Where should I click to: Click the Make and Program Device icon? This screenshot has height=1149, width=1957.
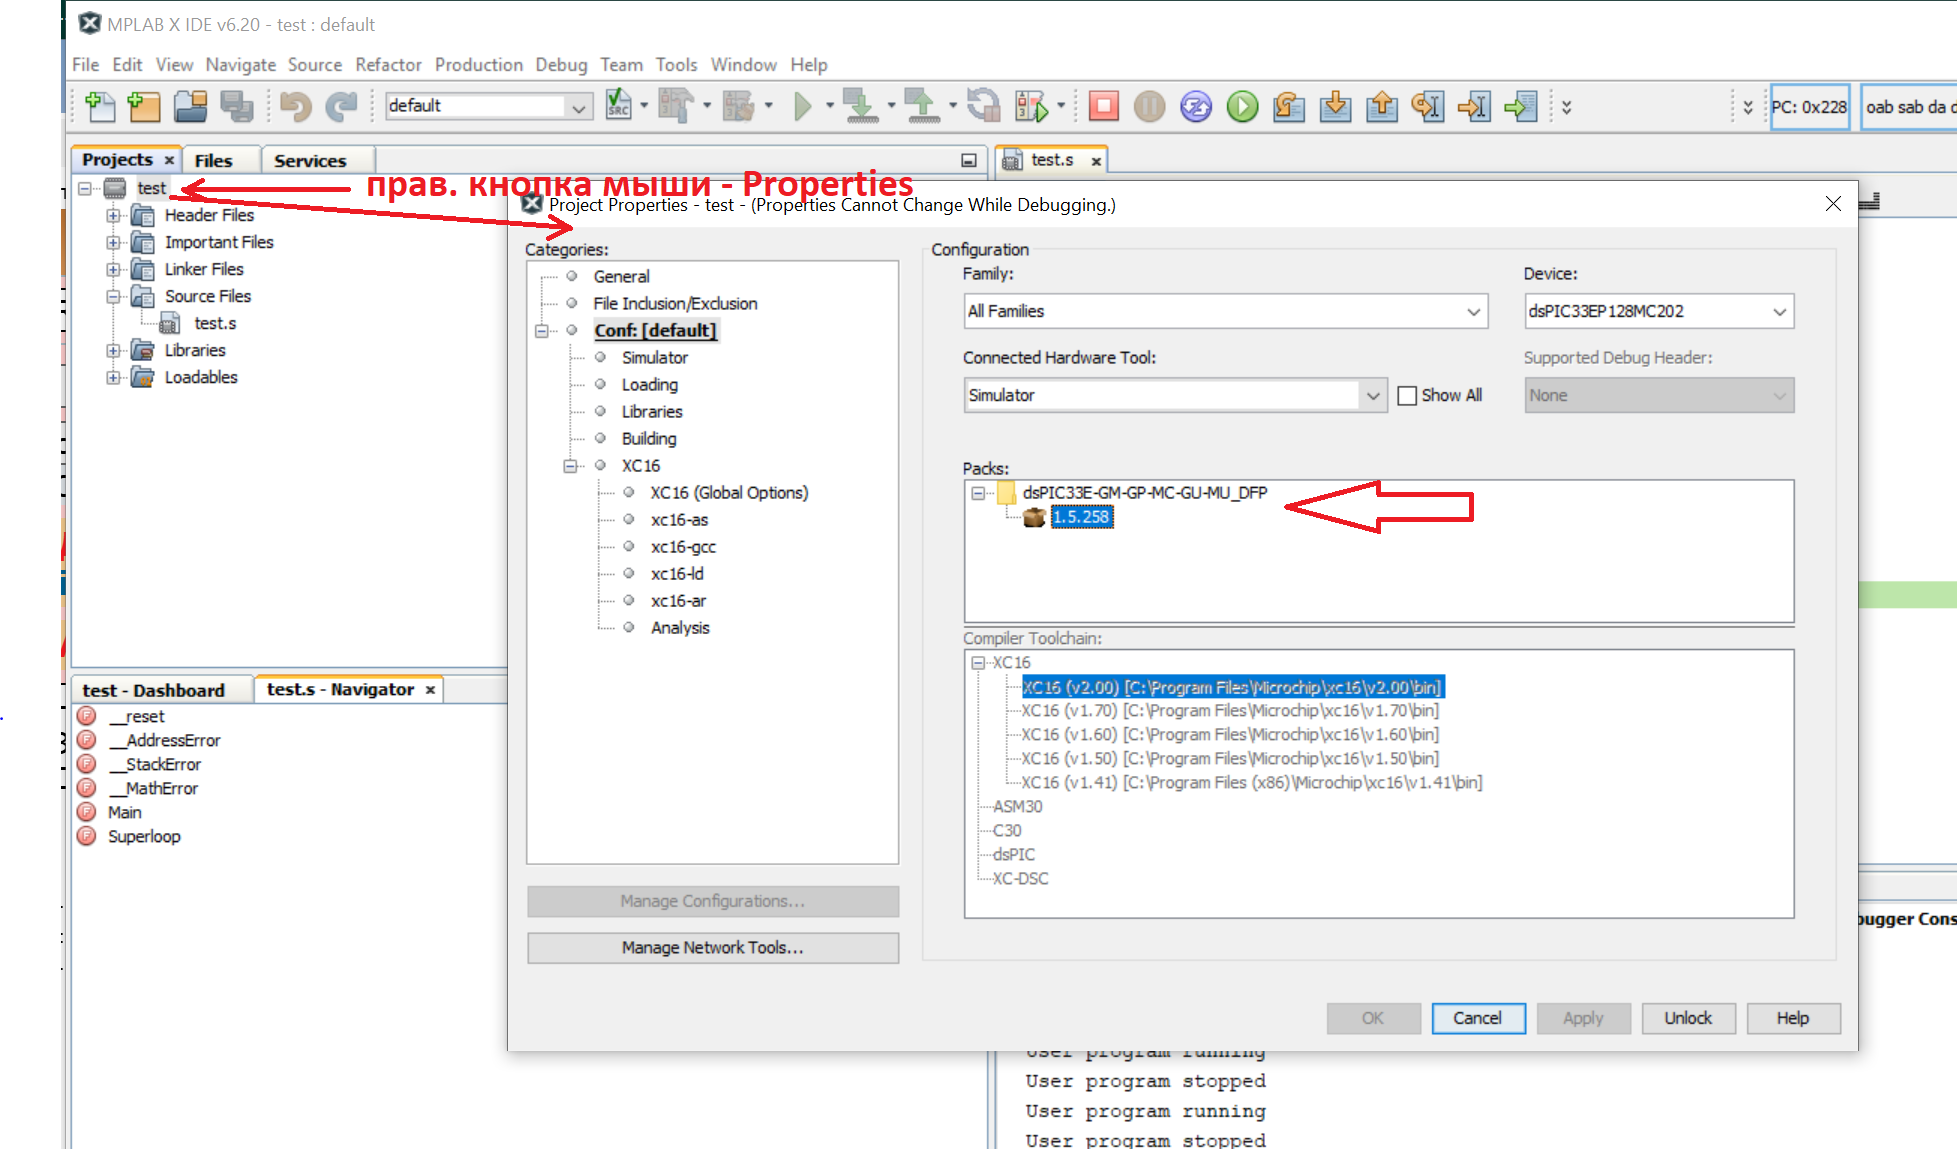click(x=860, y=105)
